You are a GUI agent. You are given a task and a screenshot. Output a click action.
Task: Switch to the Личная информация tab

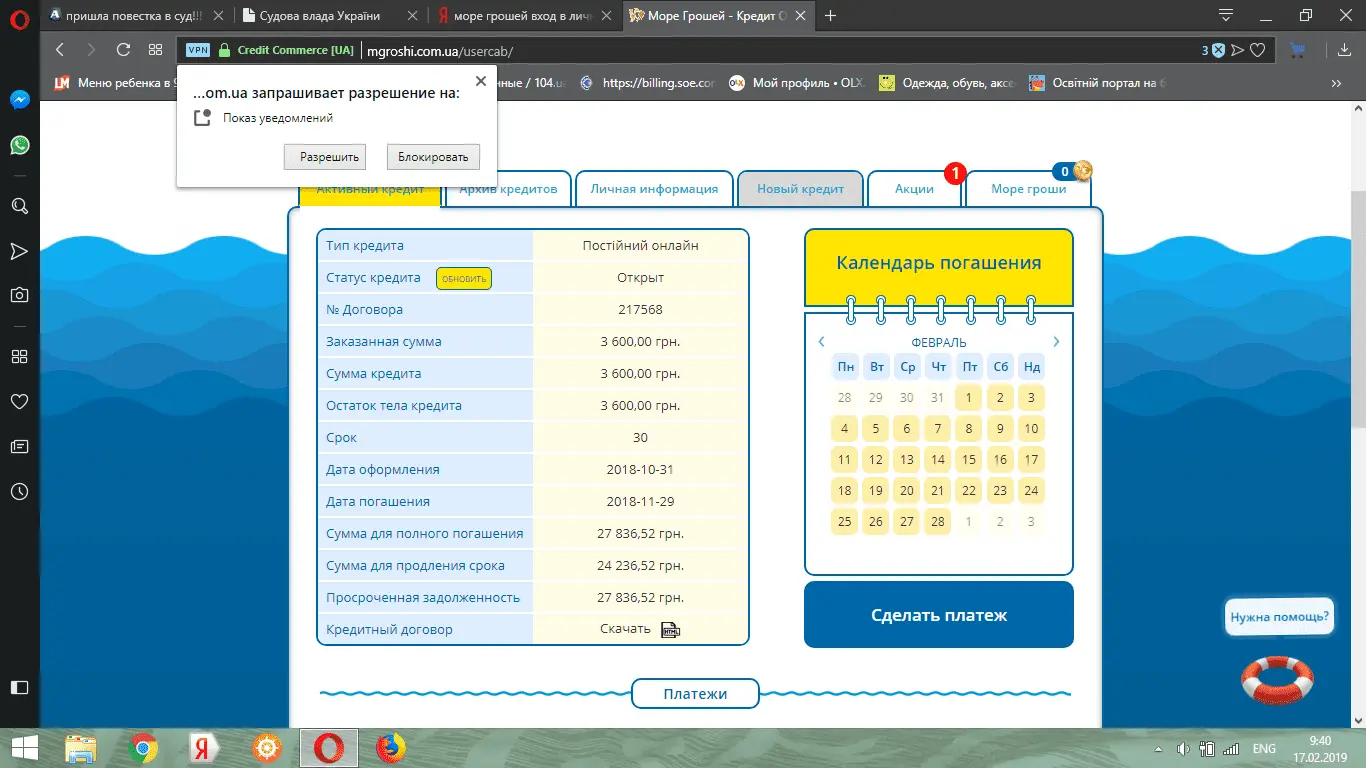[x=654, y=189]
